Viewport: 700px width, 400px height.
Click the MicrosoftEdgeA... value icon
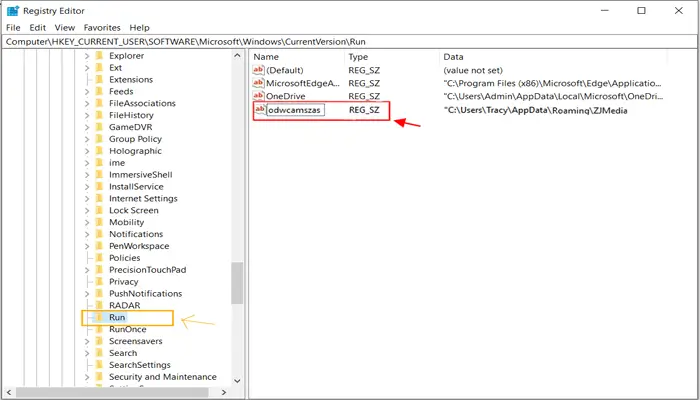pyautogui.click(x=259, y=84)
